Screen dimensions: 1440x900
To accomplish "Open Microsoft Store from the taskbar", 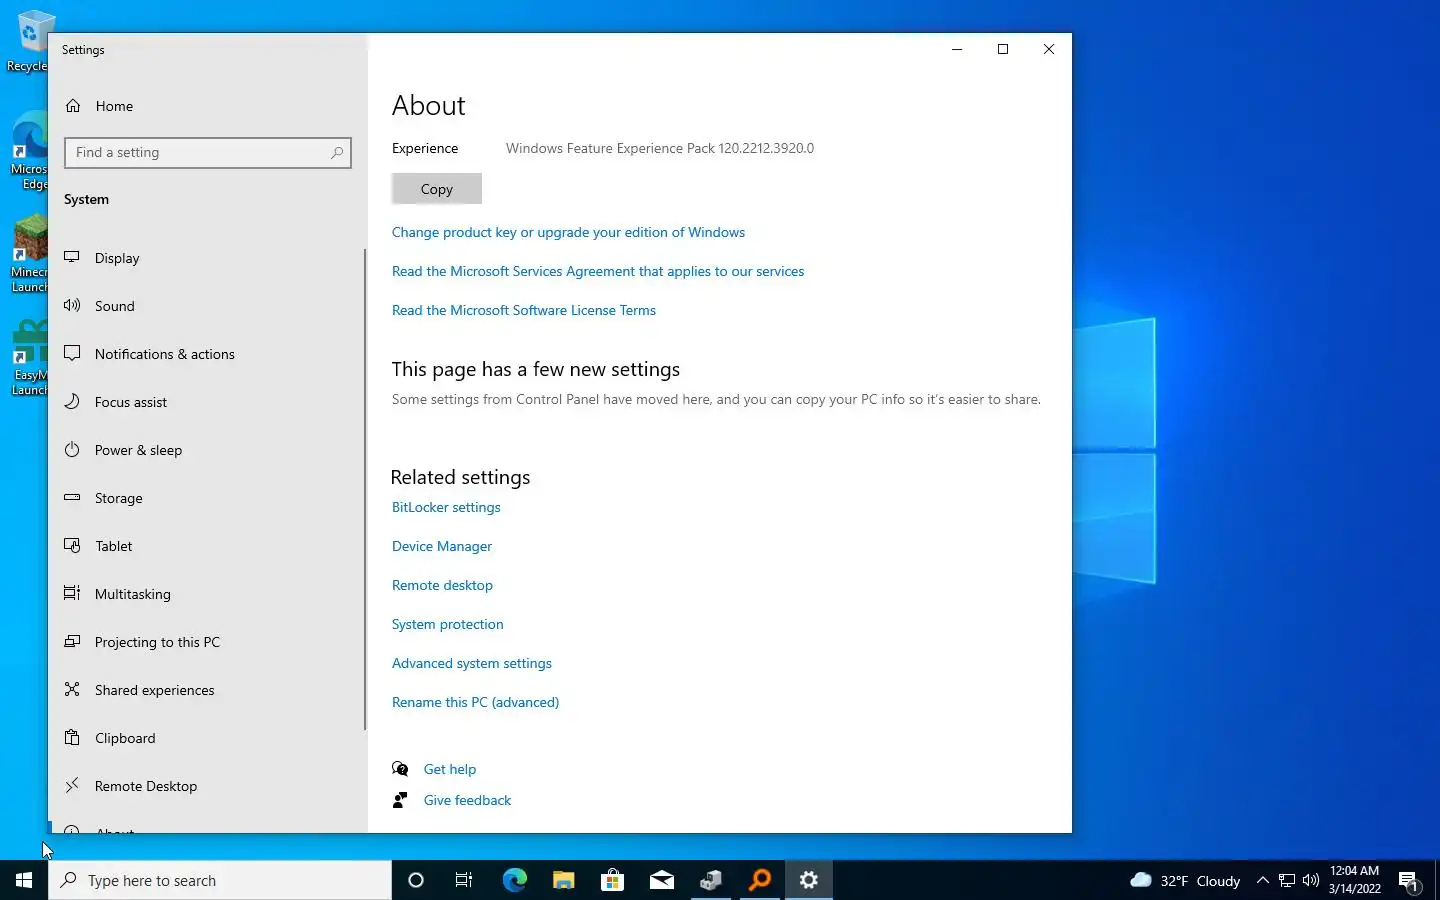I will click(612, 880).
